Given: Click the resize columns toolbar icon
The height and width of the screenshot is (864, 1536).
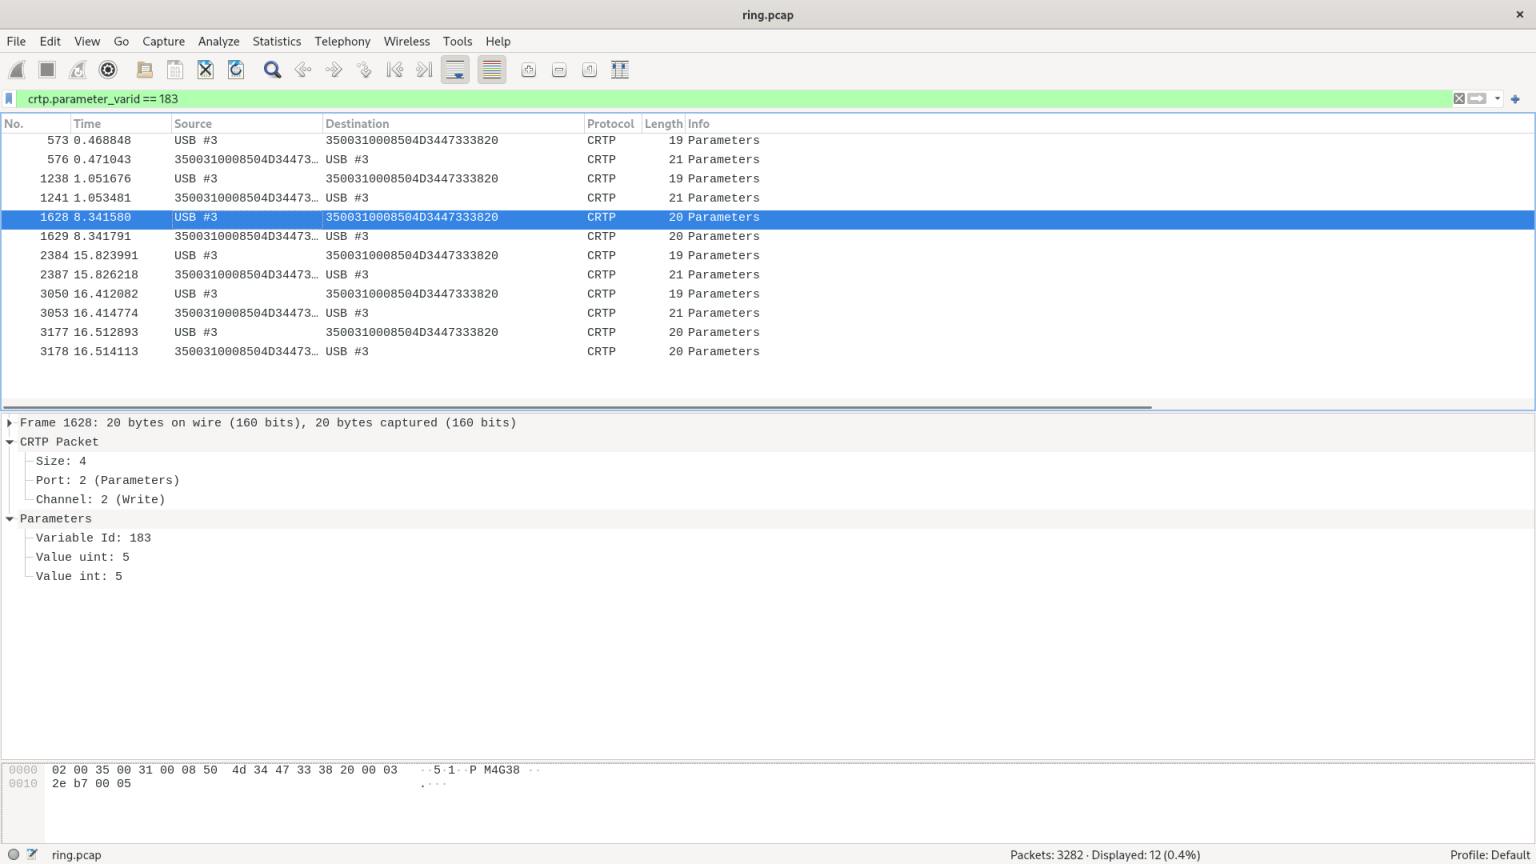Looking at the screenshot, I should click(x=620, y=70).
